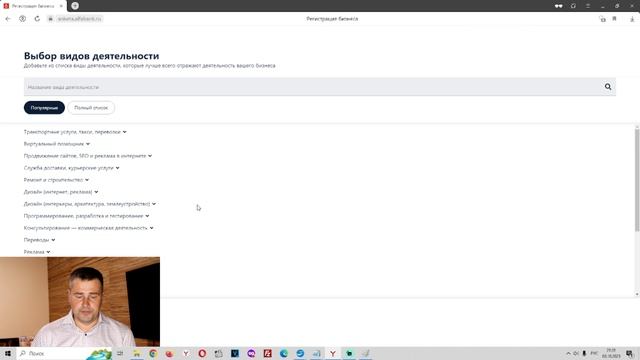Switch to the Полный список tab
640x360 pixels.
(x=91, y=108)
